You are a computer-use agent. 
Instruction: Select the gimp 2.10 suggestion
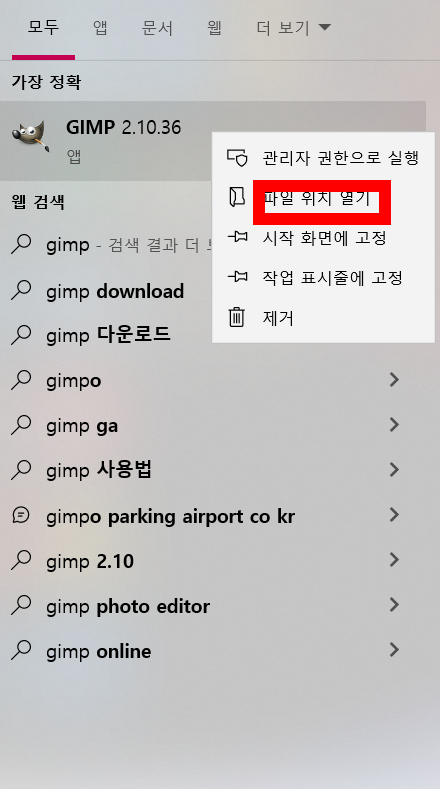click(212, 561)
